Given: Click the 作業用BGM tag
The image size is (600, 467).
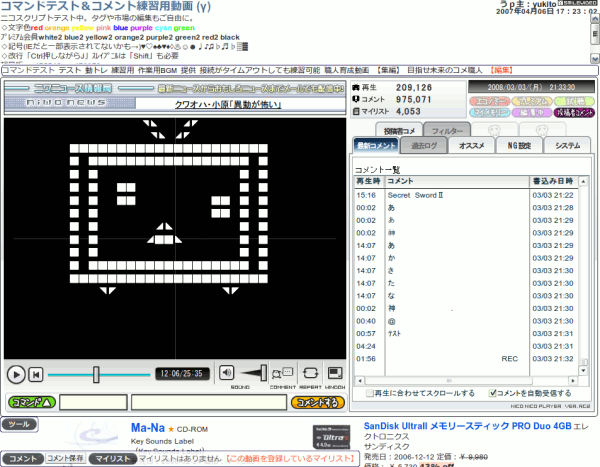Looking at the screenshot, I should 158,70.
